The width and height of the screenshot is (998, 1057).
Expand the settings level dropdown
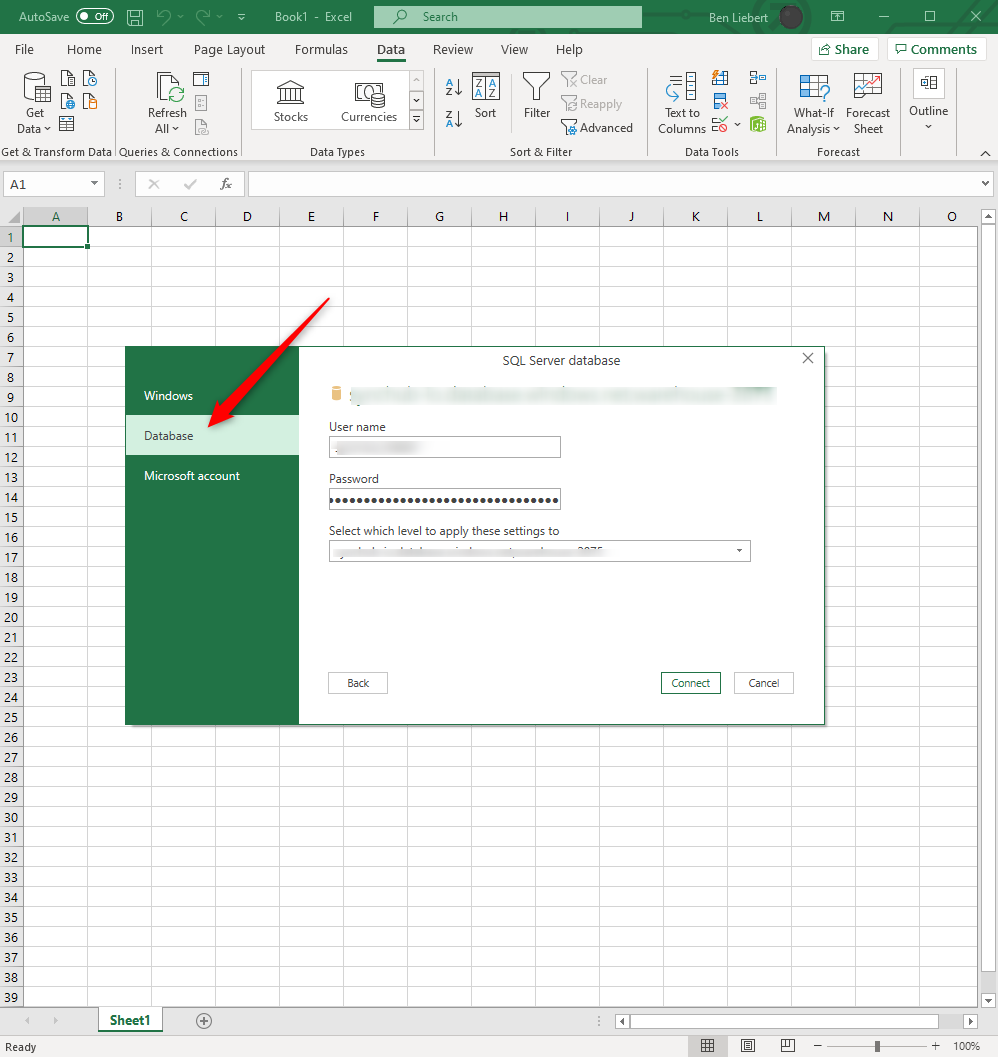coord(739,551)
